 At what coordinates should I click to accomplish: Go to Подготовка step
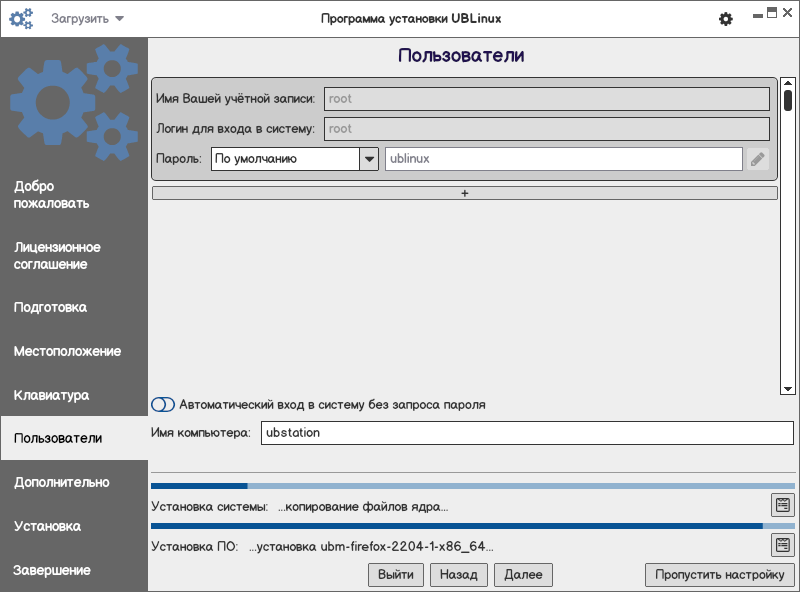[50, 307]
